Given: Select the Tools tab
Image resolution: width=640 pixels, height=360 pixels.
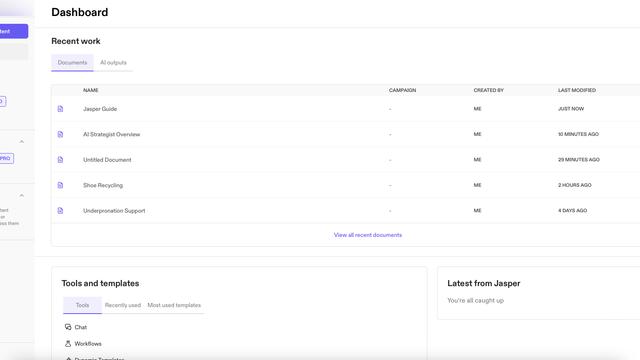Looking at the screenshot, I should pyautogui.click(x=82, y=305).
